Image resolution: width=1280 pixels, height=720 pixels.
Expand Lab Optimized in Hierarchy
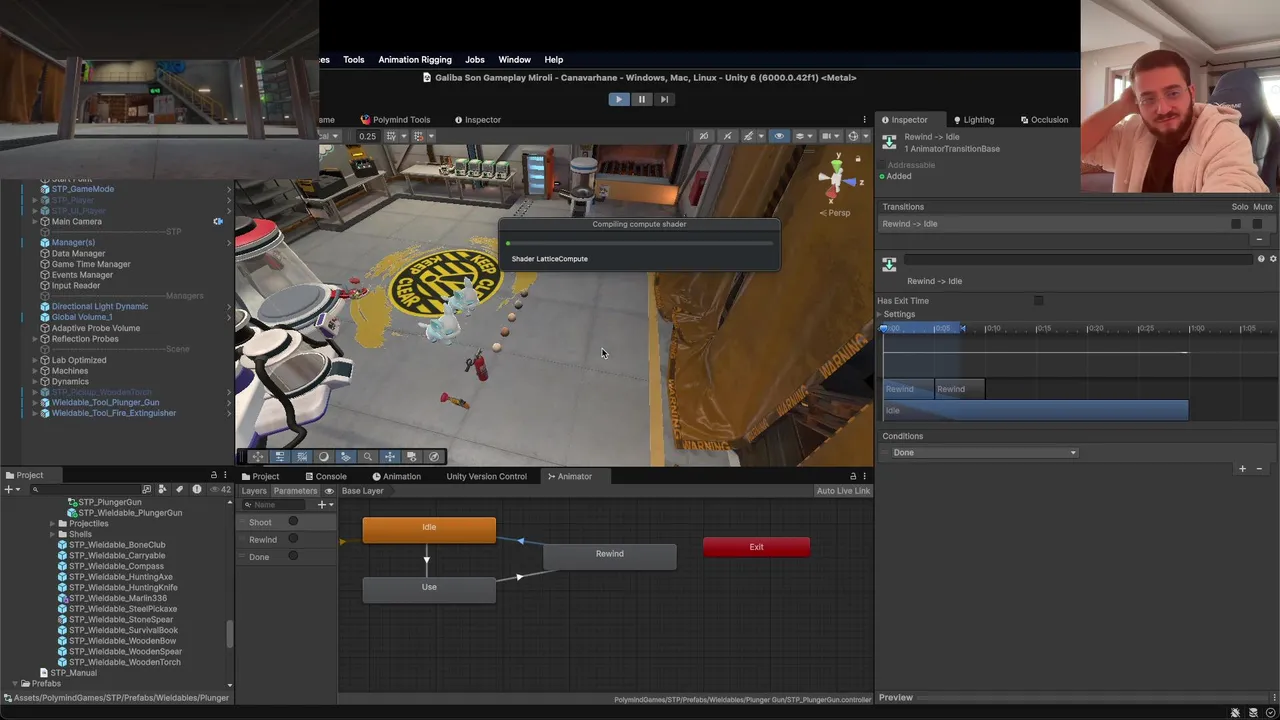35,360
